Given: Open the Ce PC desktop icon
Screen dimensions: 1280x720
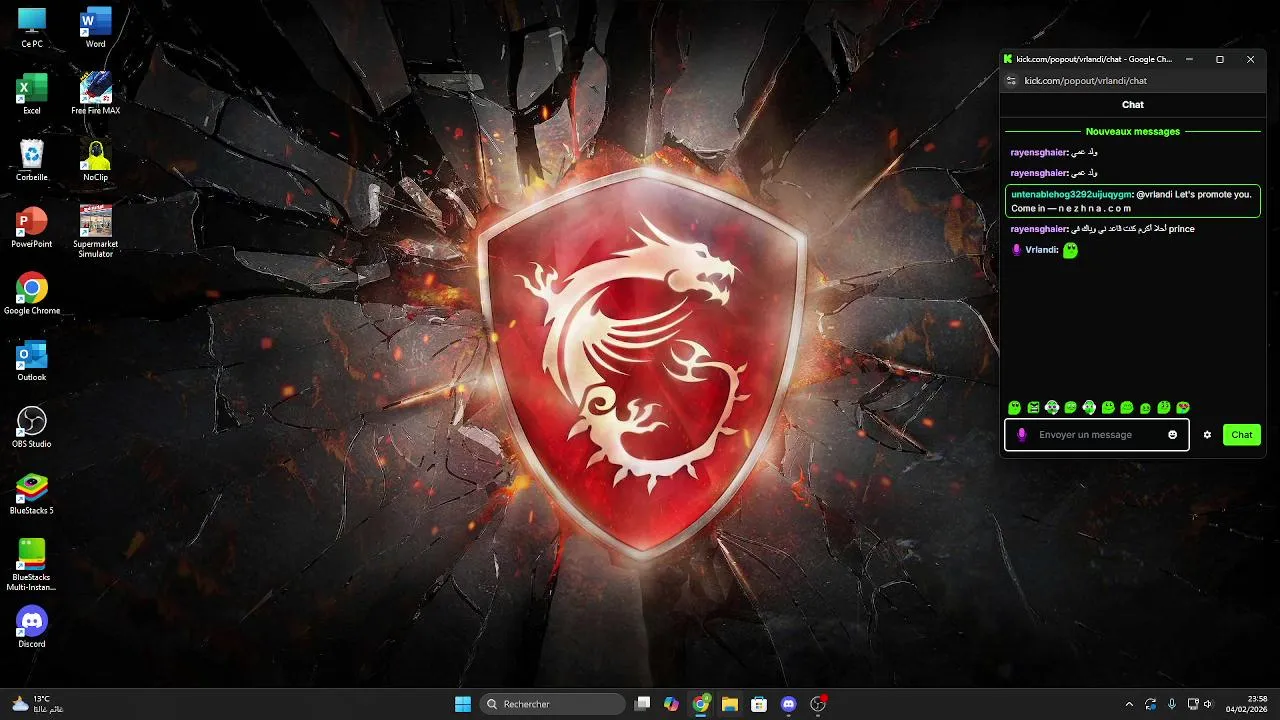Looking at the screenshot, I should tap(32, 27).
